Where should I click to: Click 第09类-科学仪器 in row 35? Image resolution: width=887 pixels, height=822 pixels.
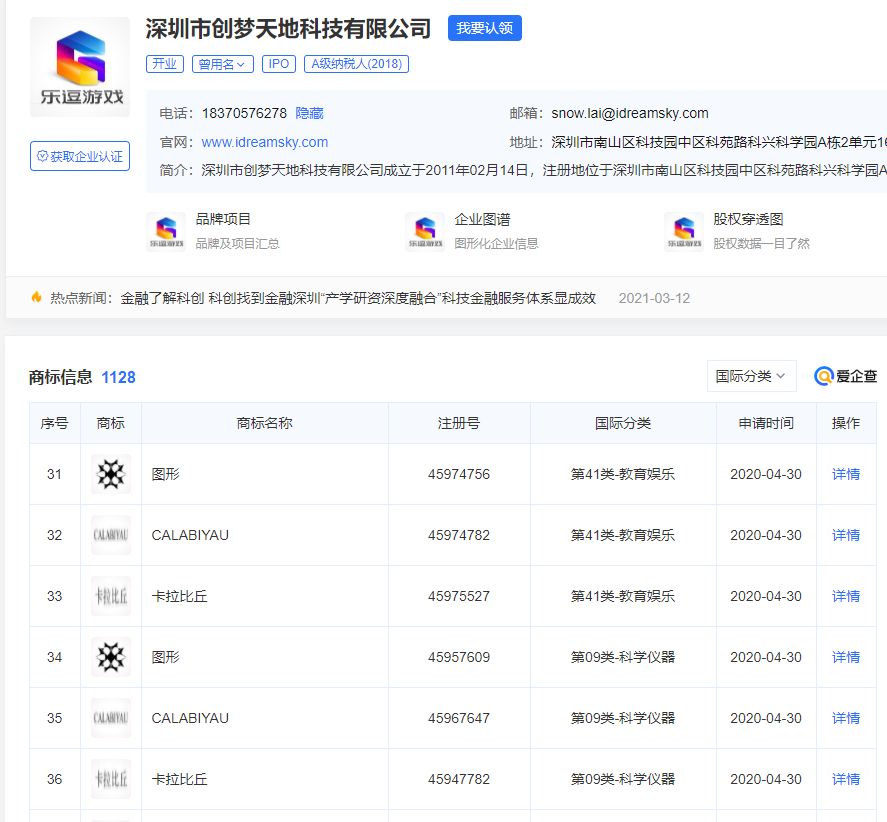click(623, 718)
